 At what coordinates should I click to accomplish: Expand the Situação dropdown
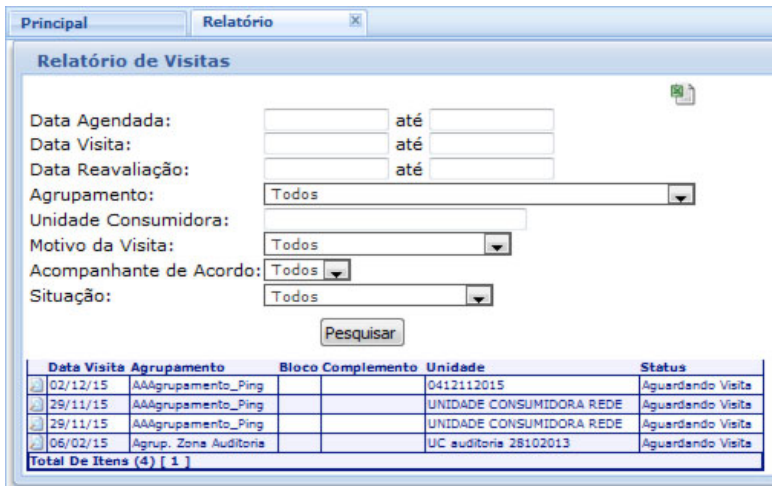point(480,297)
